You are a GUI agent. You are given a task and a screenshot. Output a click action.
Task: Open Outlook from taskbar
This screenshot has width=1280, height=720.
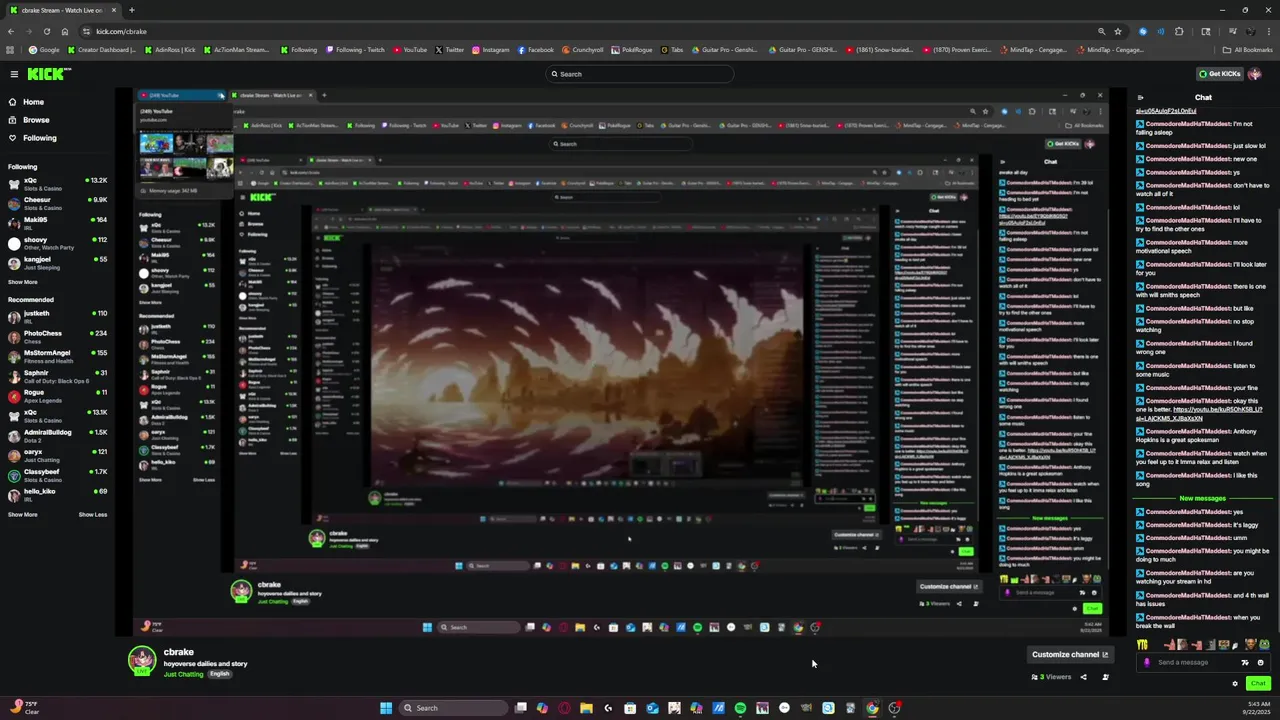coord(652,708)
